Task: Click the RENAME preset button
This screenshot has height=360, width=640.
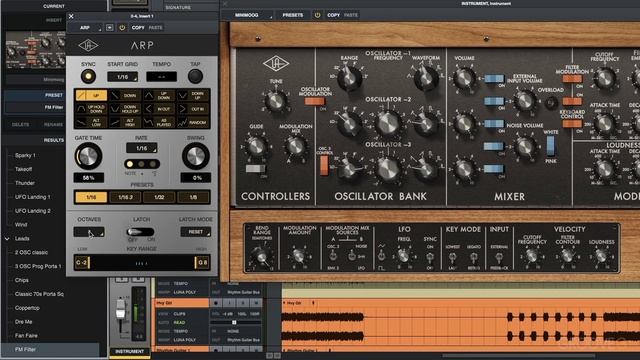Action: [x=53, y=124]
